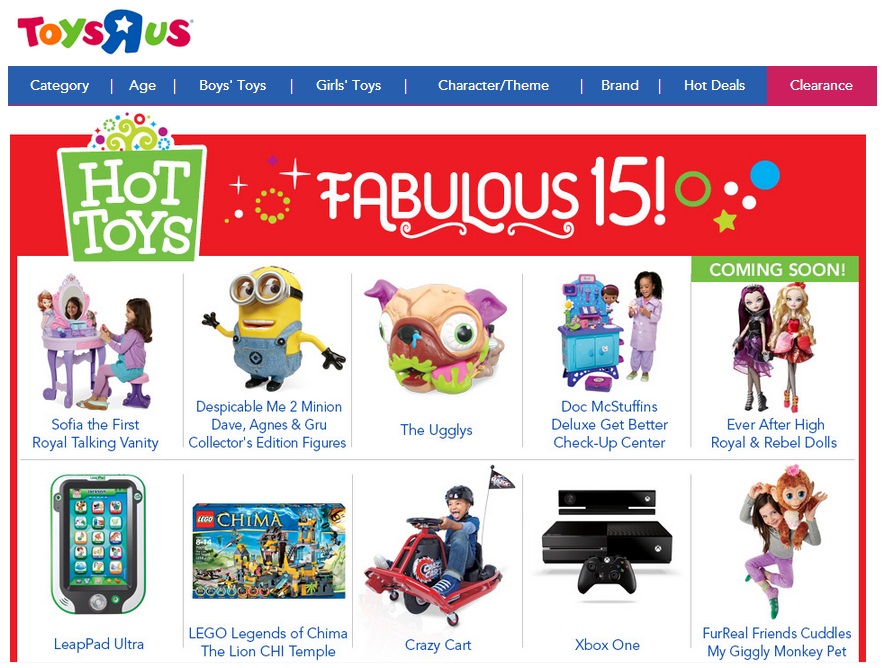The width and height of the screenshot is (889, 668).
Task: Open the Clearance tab
Action: (x=822, y=86)
